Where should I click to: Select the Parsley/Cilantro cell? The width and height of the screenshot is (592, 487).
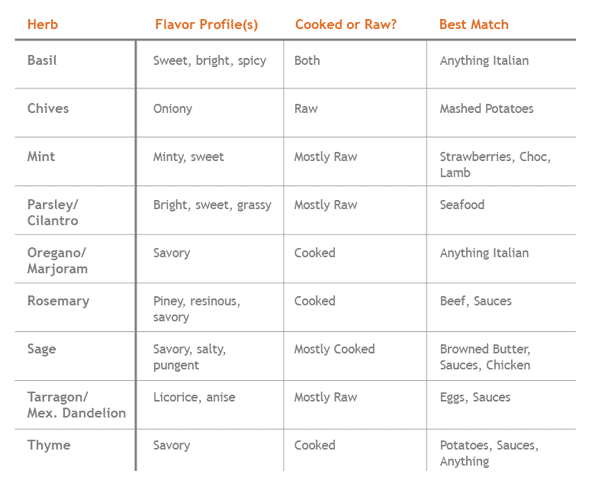53,213
